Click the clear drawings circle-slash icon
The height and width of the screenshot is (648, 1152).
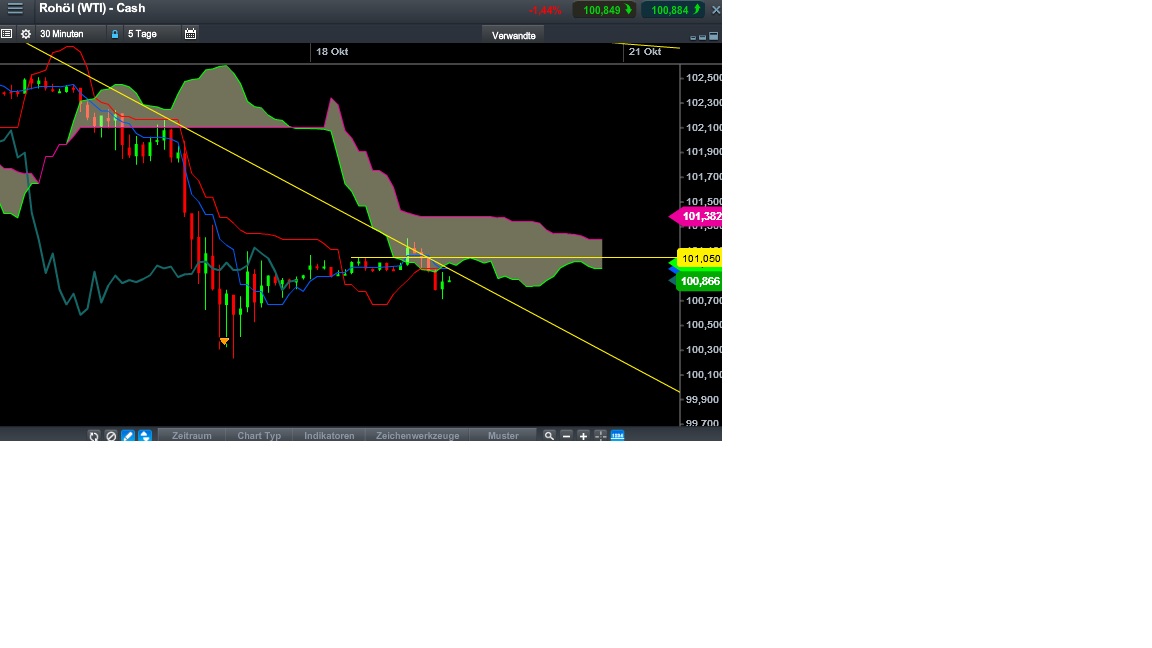tap(111, 435)
